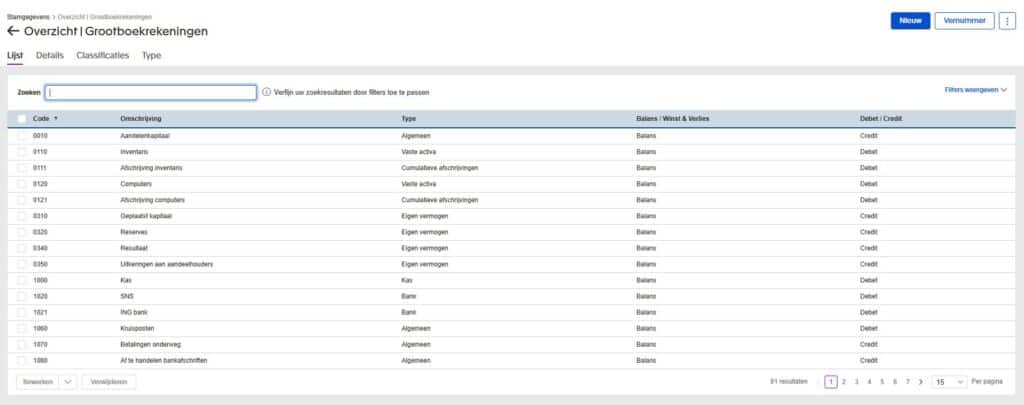Go to the next results page arrow
Screen dimensions: 1024x405
(x=920, y=382)
